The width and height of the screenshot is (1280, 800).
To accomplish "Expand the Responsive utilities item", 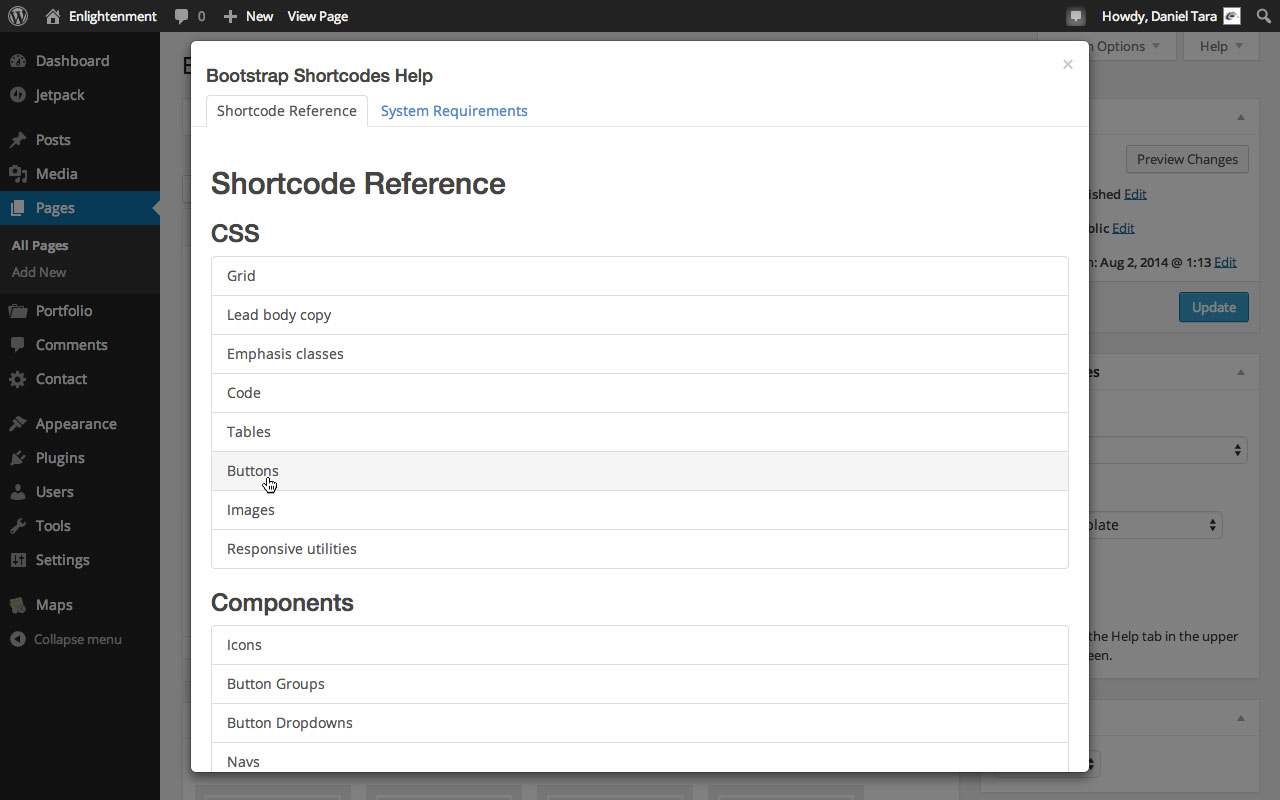I will click(x=640, y=549).
